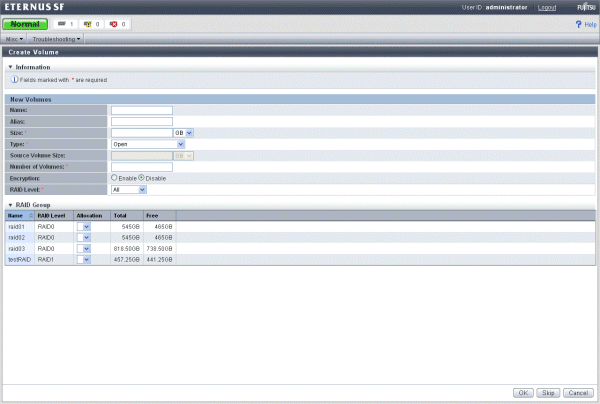Open the information events counter icon
The image size is (600, 404).
[62, 24]
